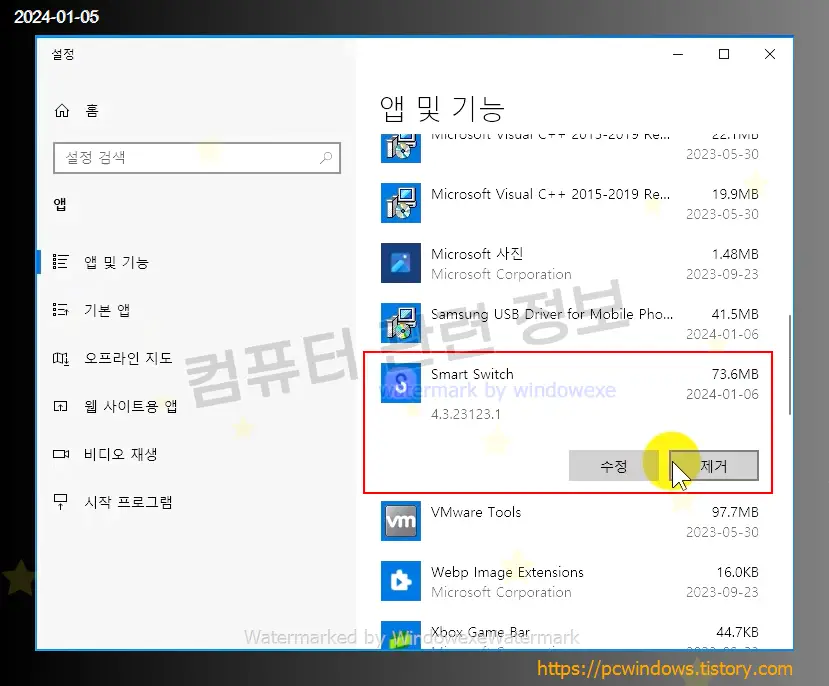Click the 오프라인 지도 map icon
This screenshot has height=686, width=829.
tap(60, 358)
